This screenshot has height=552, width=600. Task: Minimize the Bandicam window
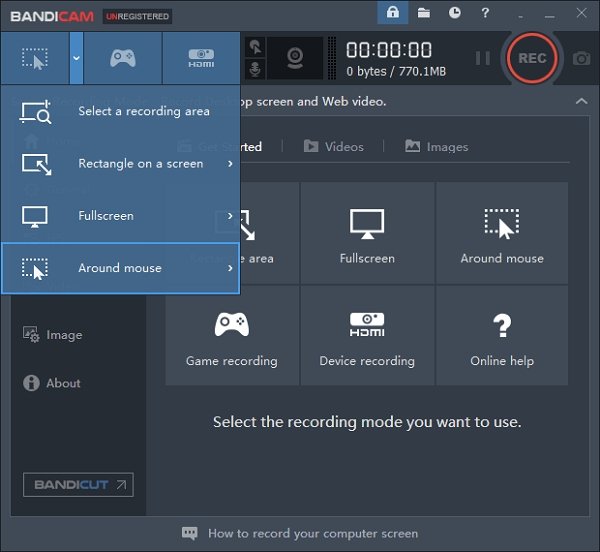pyautogui.click(x=550, y=16)
